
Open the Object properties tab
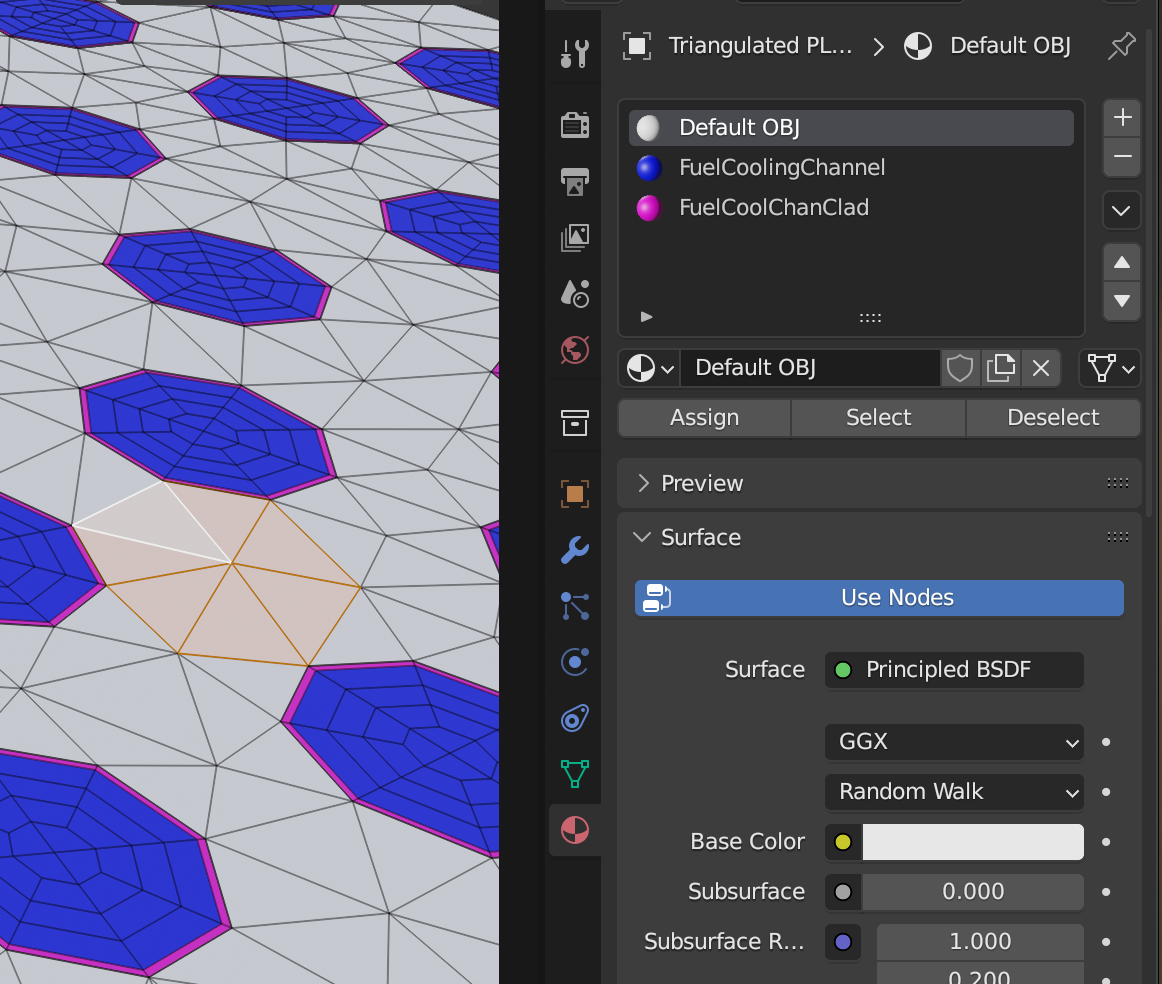(575, 493)
